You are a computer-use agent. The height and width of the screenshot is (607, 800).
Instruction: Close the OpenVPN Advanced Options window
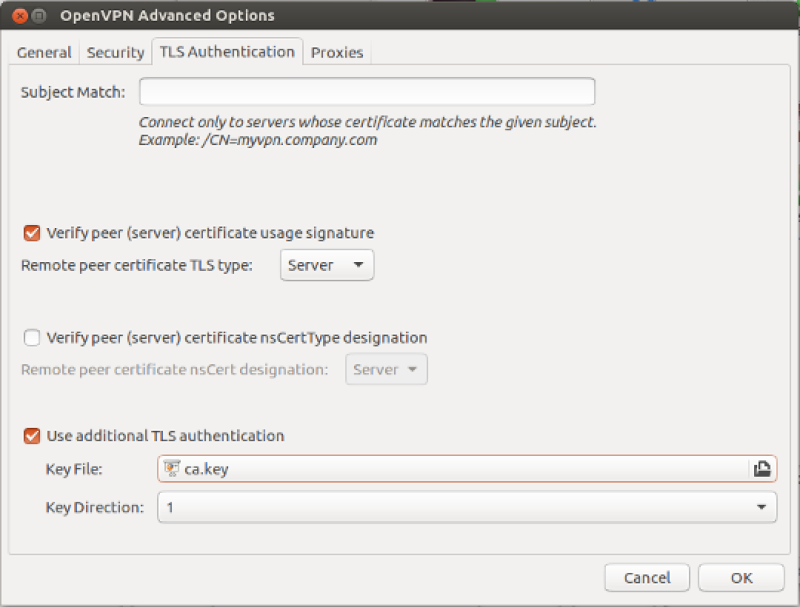[x=14, y=16]
